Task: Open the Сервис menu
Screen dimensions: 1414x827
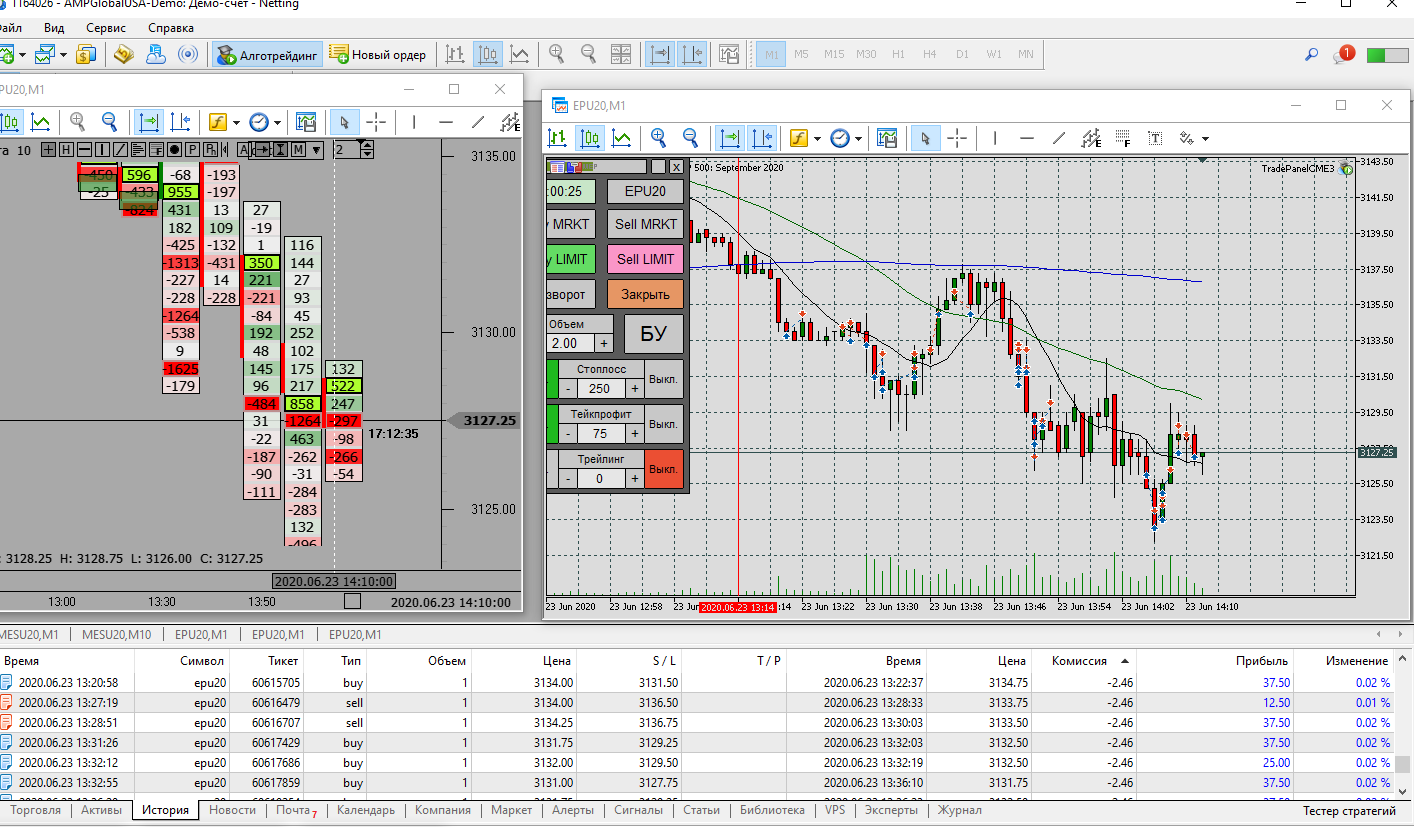Action: (x=106, y=28)
